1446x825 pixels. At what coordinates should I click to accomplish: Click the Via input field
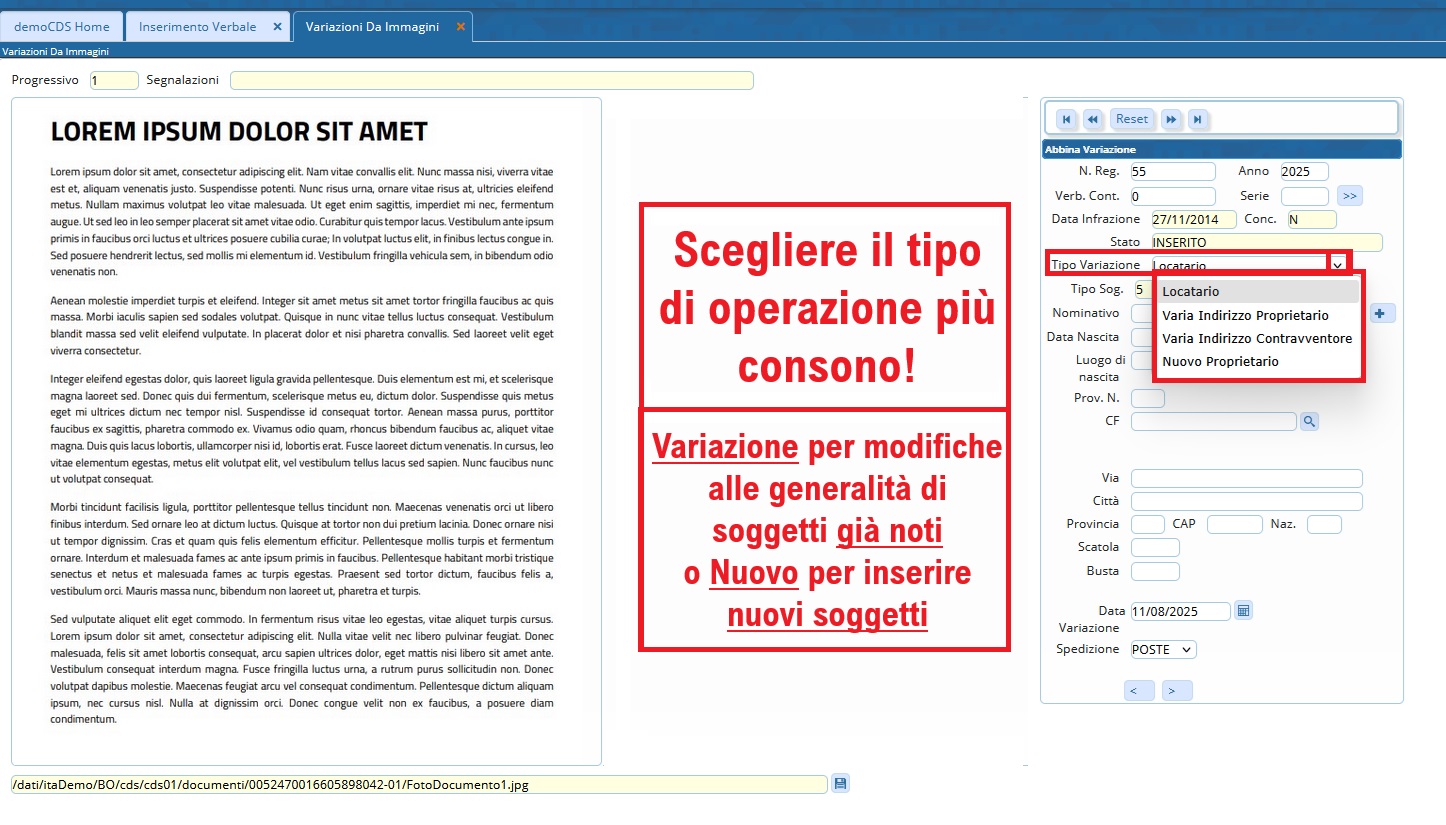coord(1247,478)
